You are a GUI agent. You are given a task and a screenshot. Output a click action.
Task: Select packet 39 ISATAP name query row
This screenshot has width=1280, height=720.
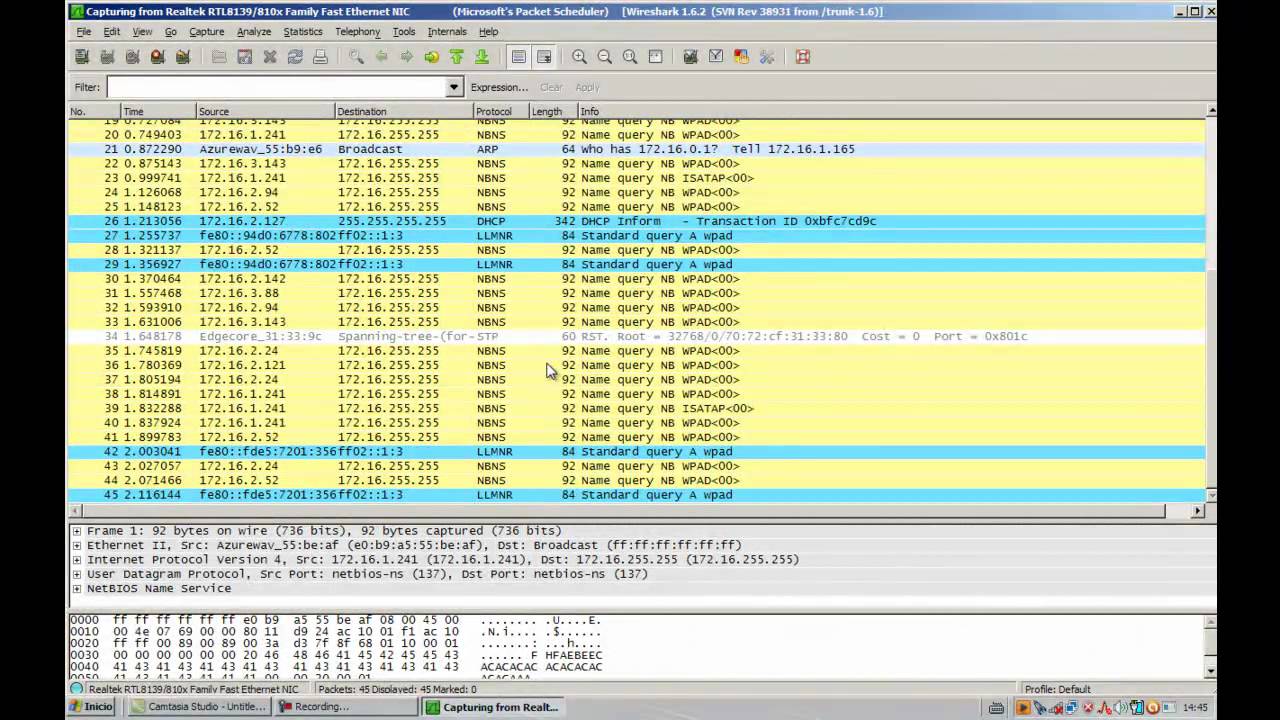pos(636,408)
